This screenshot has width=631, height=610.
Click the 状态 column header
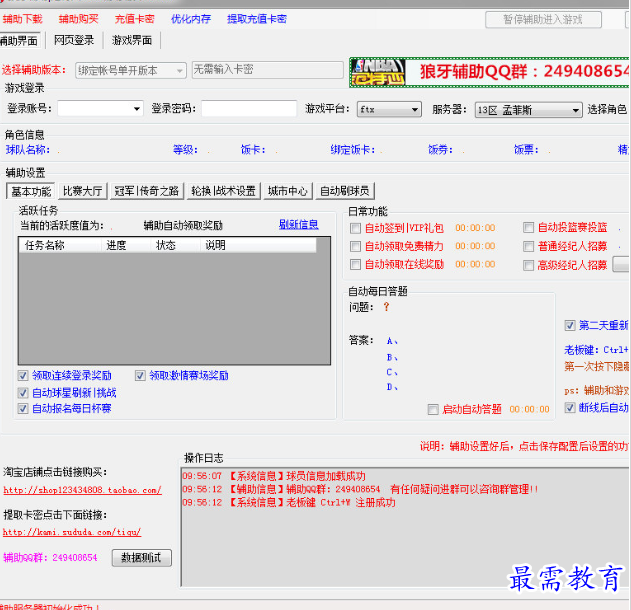(175, 245)
